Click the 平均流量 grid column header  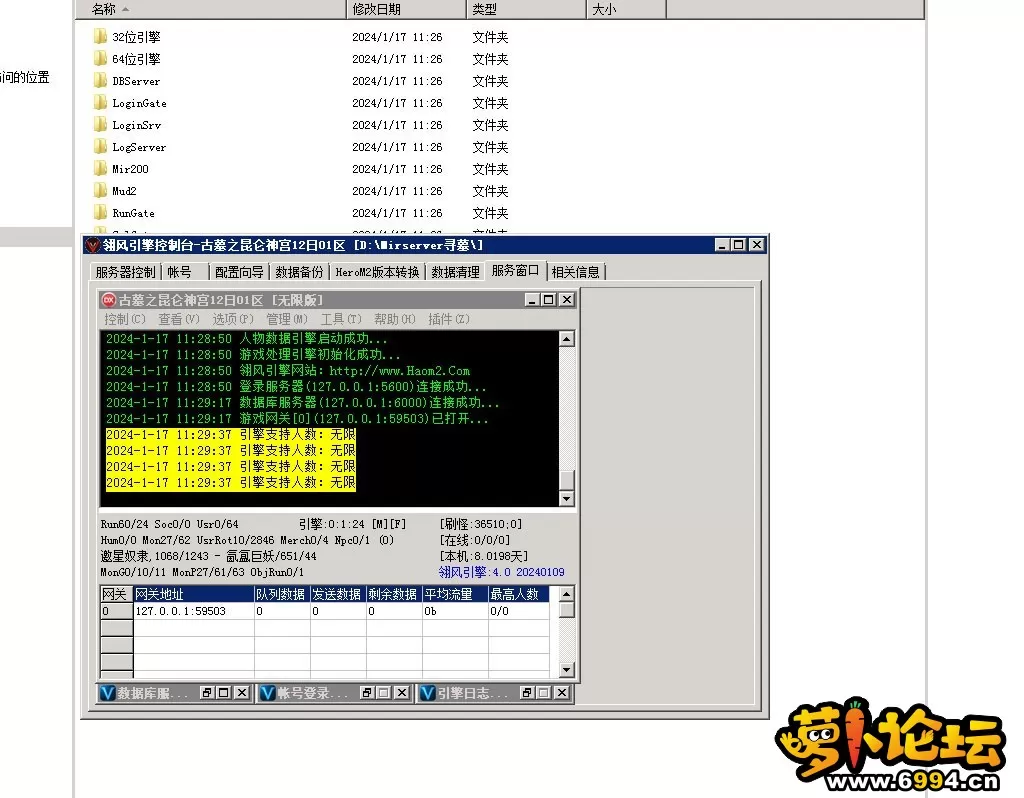455,594
